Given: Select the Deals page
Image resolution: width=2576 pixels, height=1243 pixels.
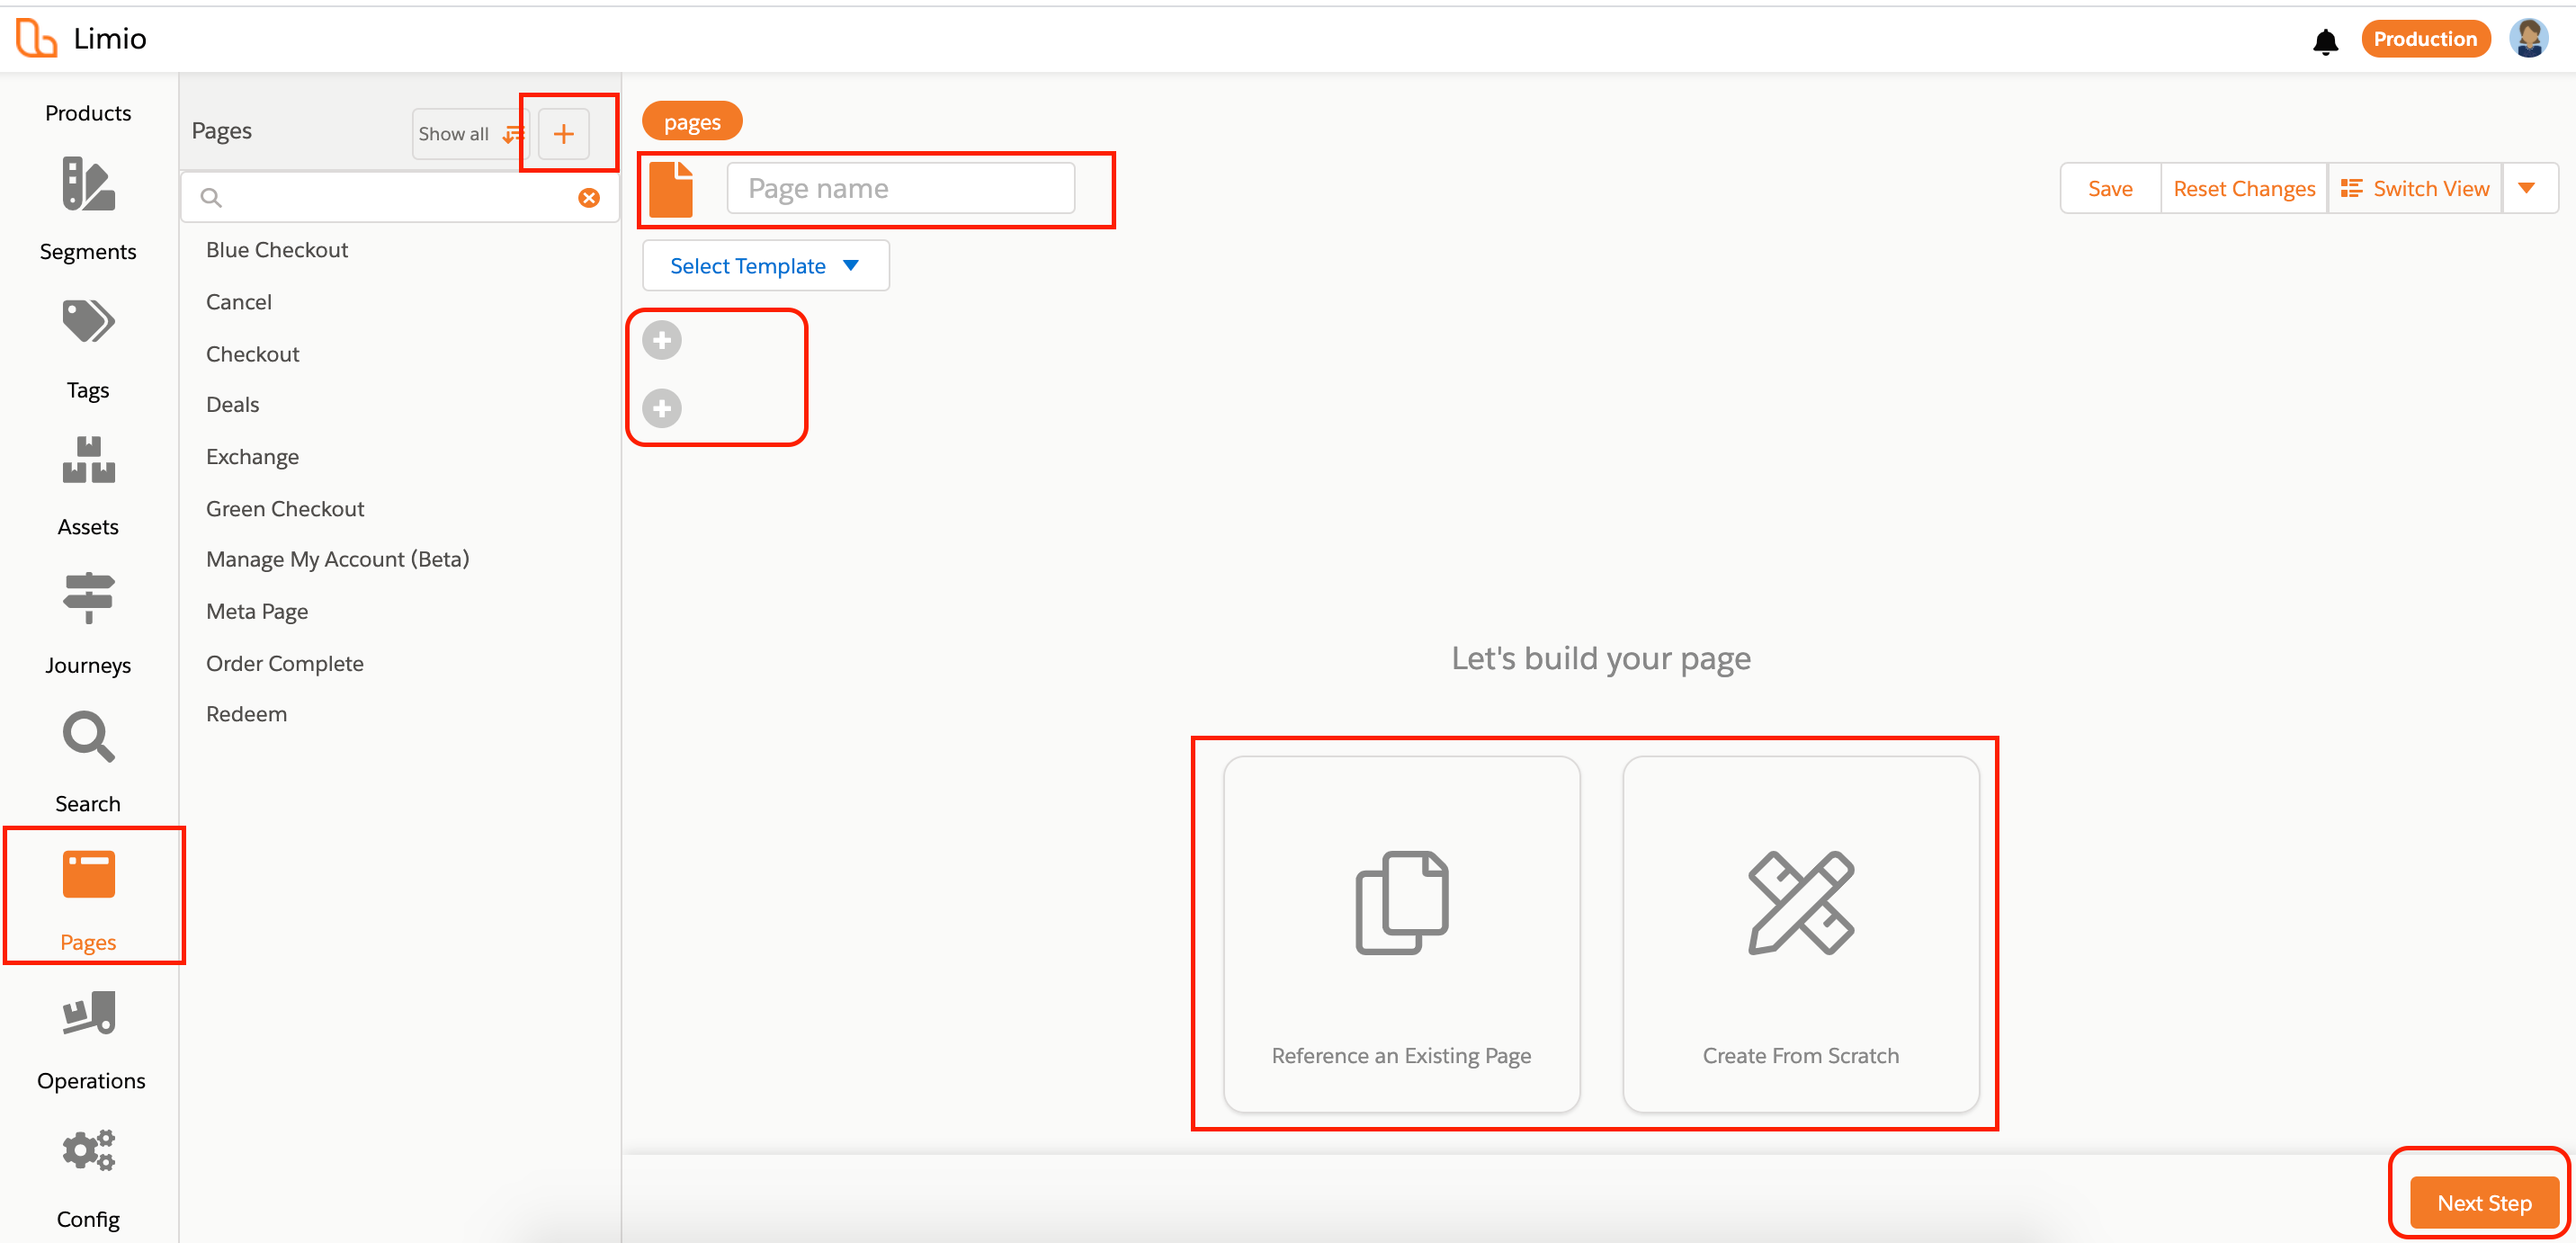Looking at the screenshot, I should pos(233,404).
